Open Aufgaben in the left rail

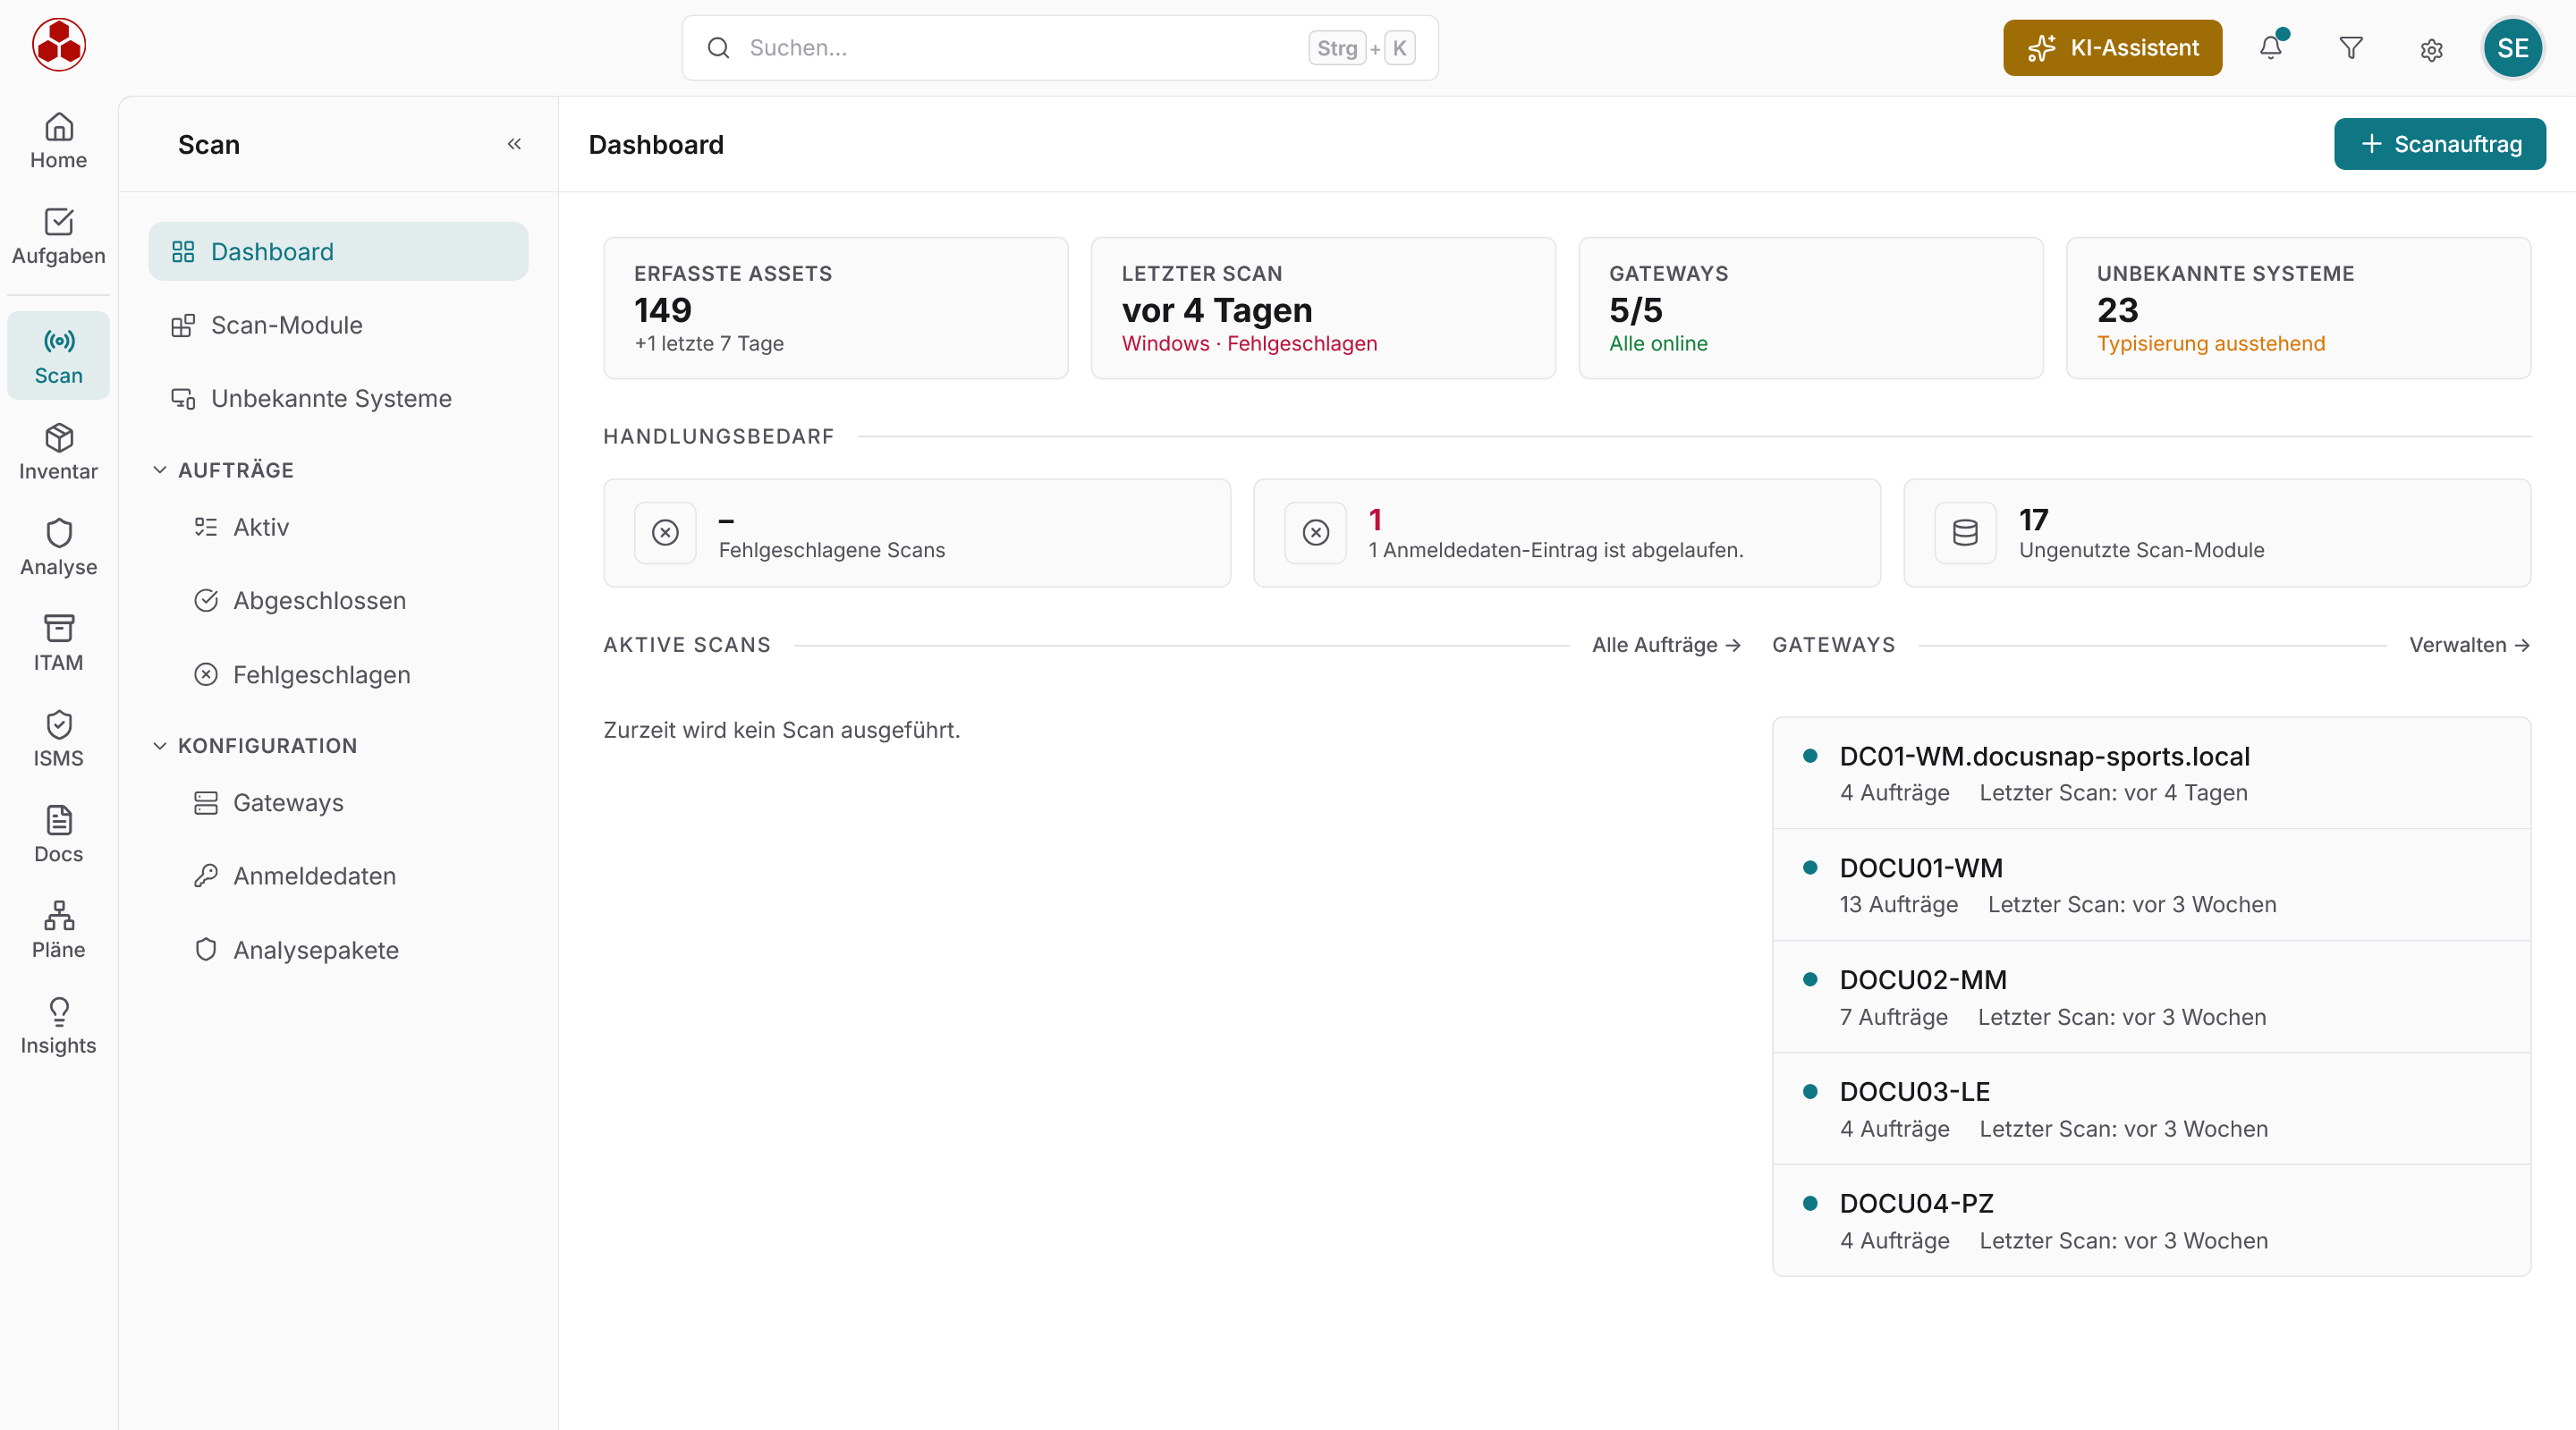(58, 237)
